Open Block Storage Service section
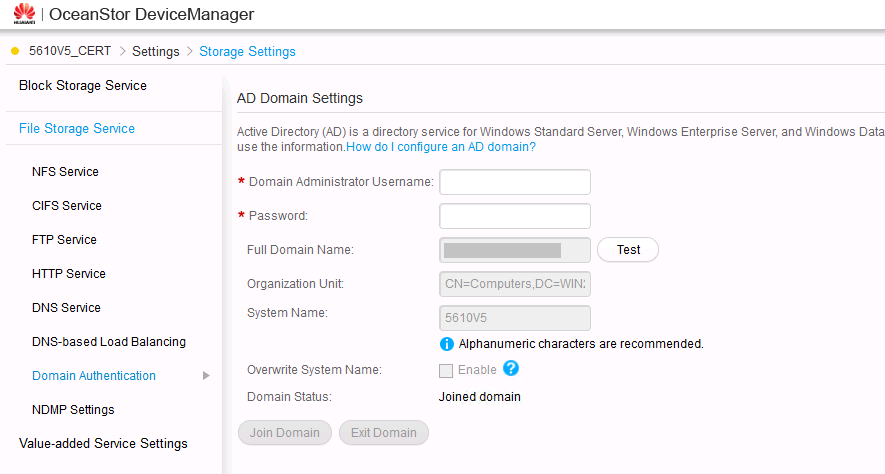The width and height of the screenshot is (885, 474). (x=83, y=86)
